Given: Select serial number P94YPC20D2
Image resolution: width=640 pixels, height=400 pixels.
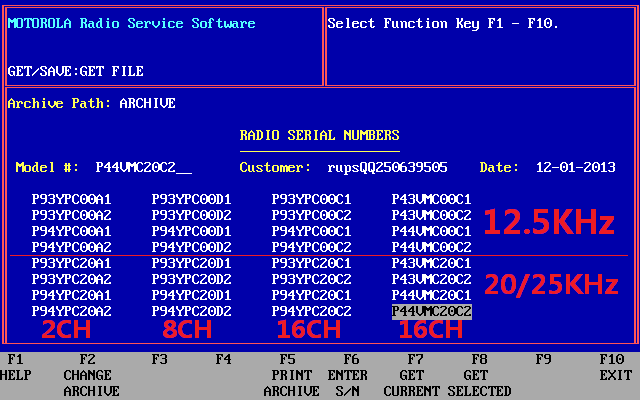Looking at the screenshot, I should coord(191,311).
